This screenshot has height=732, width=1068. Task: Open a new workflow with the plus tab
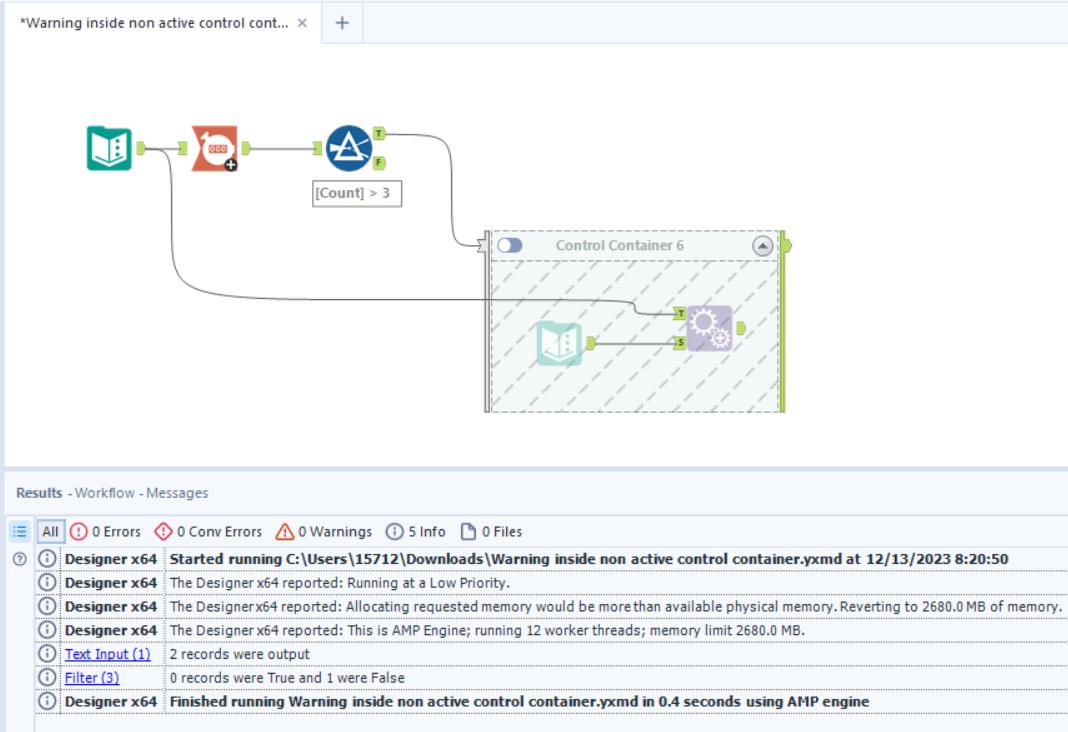(342, 22)
